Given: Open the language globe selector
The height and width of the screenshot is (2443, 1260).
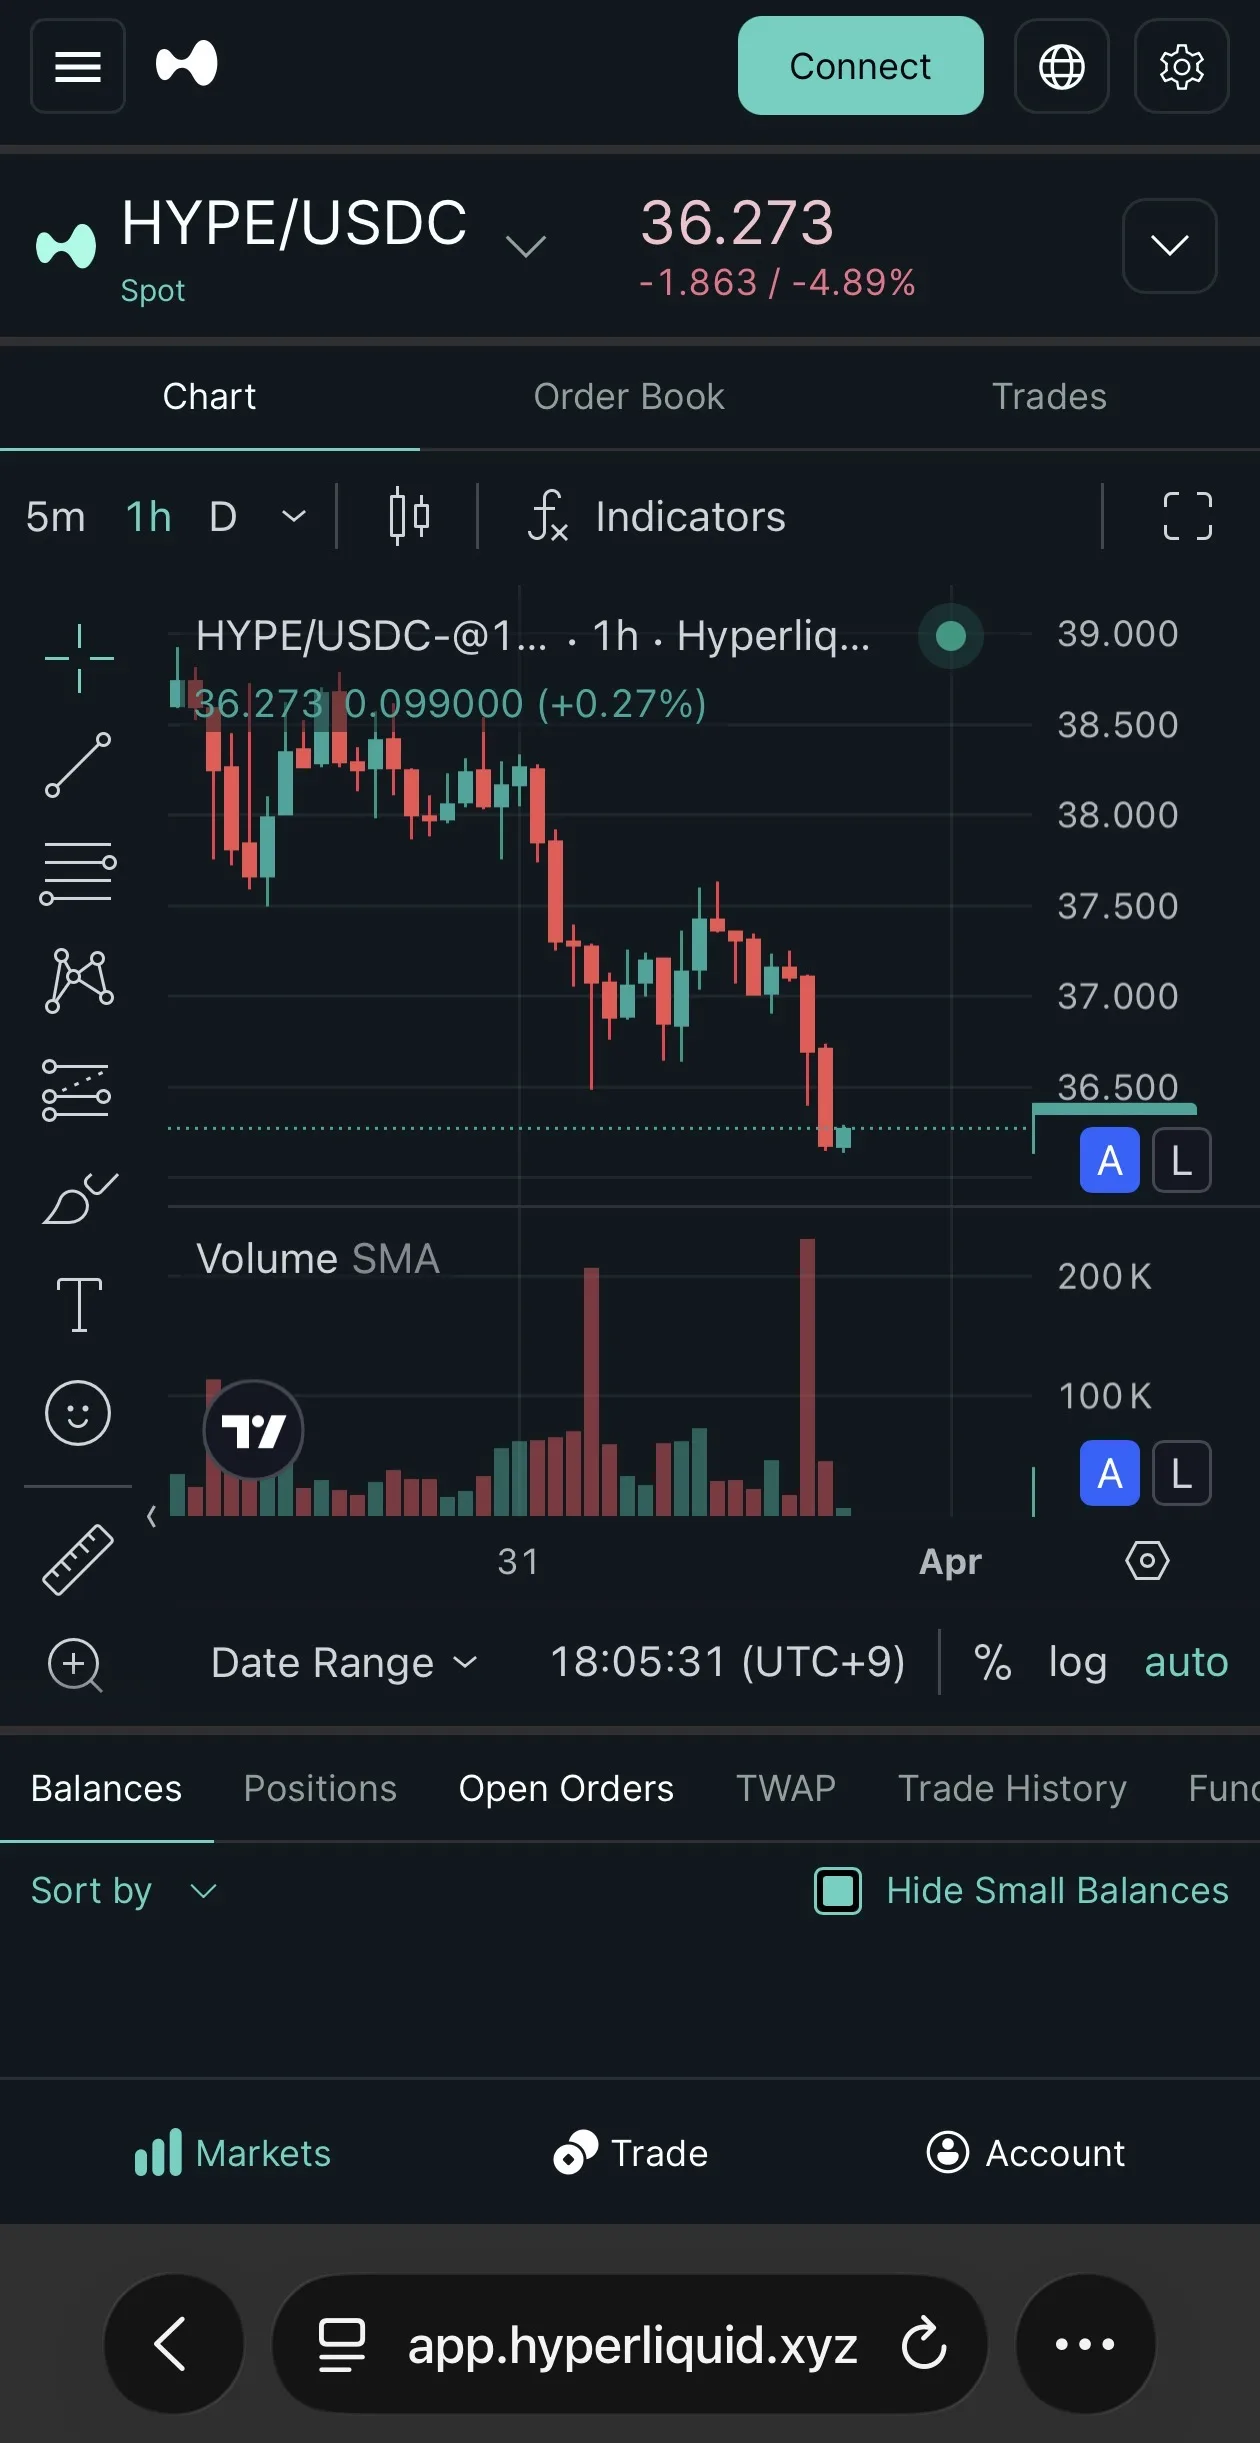Looking at the screenshot, I should point(1061,66).
